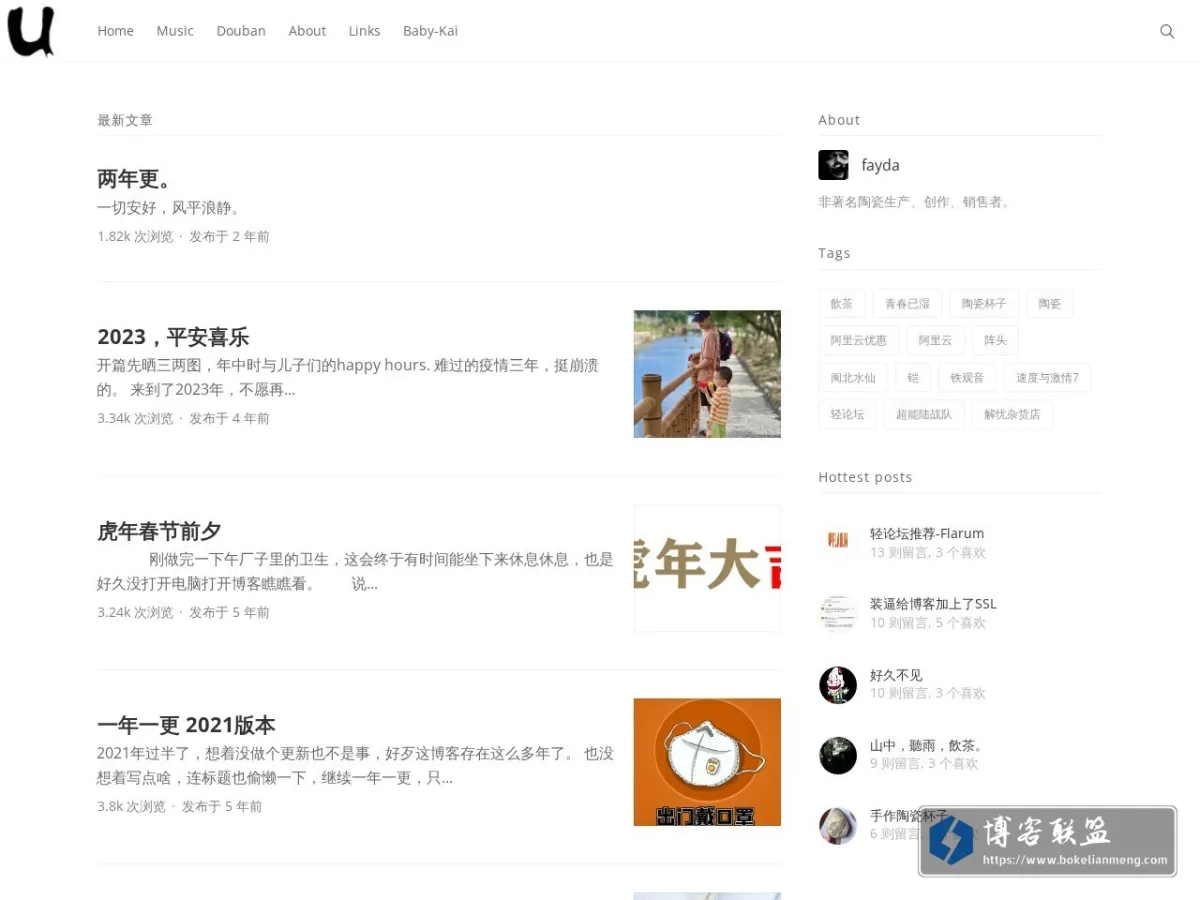Open hottest post 轻论坛推荐-Flarum
1200x900 pixels.
click(927, 533)
